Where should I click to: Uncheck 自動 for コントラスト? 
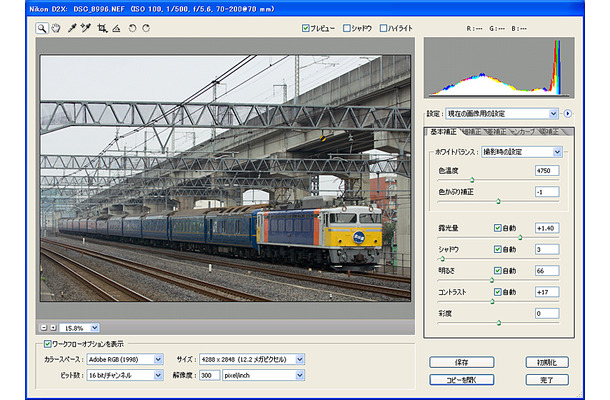[498, 292]
